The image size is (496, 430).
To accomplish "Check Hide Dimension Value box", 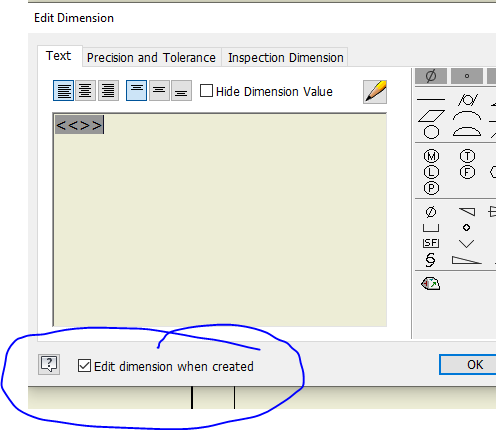I will [x=206, y=91].
